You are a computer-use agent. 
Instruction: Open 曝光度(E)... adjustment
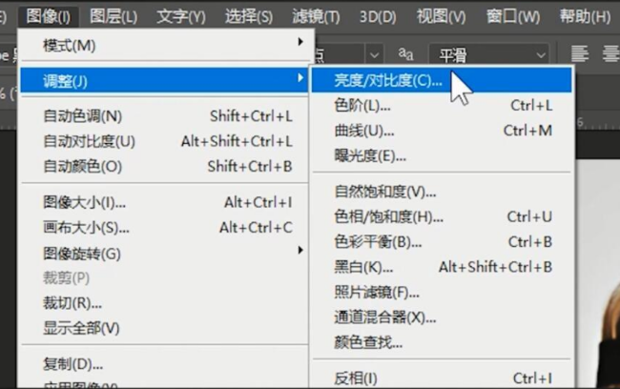click(442, 156)
